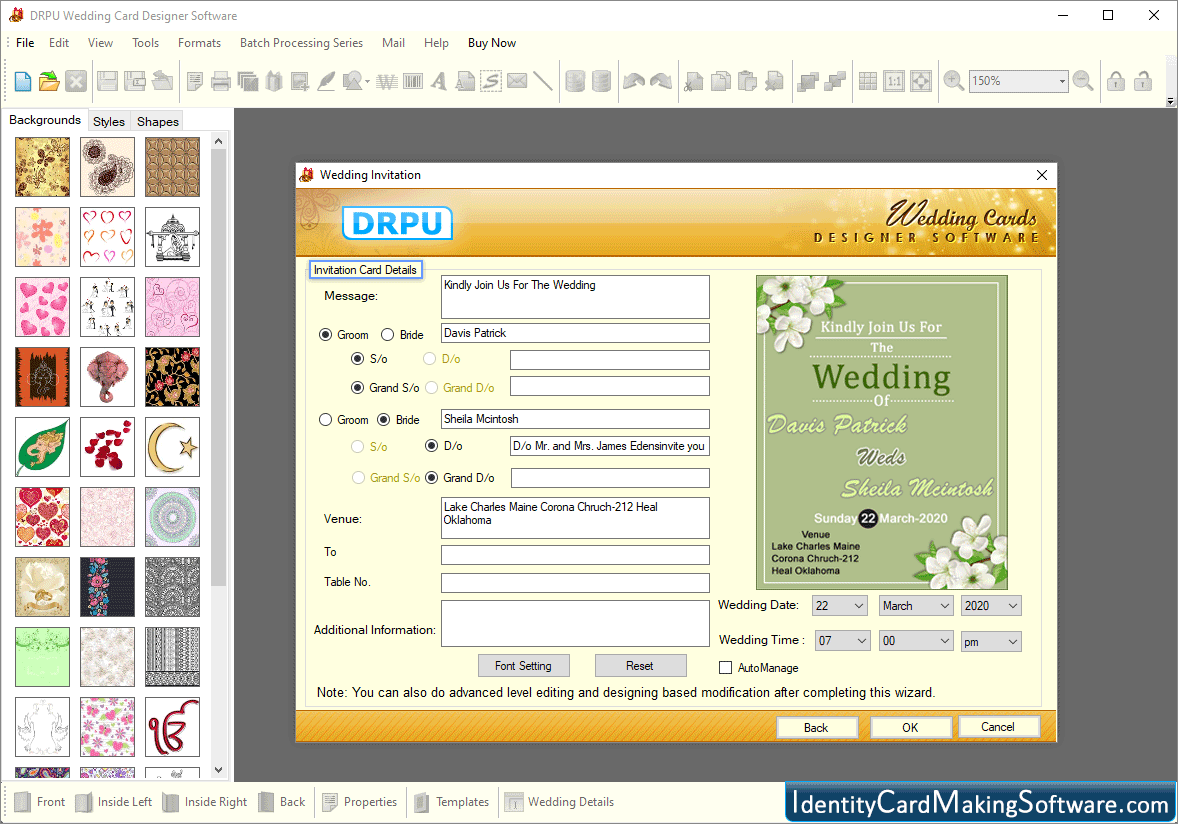1178x824 pixels.
Task: Click Cancel in Wedding Invitation dialog
Action: pyautogui.click(x=998, y=727)
